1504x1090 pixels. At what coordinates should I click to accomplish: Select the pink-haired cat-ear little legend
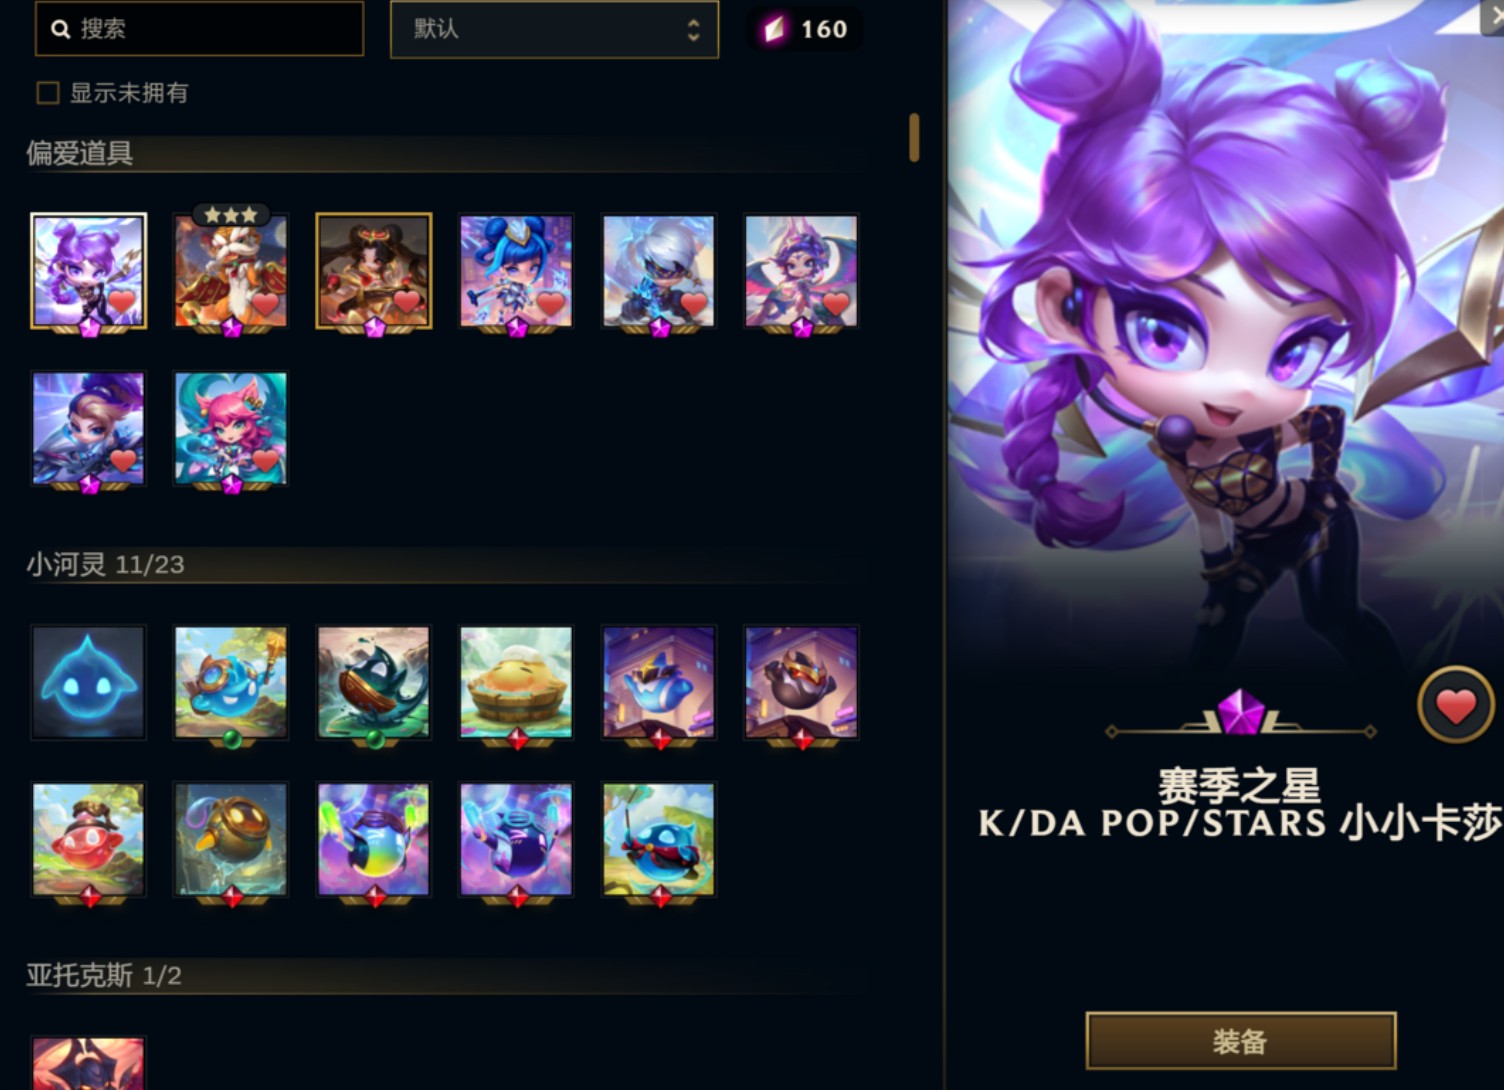point(231,428)
